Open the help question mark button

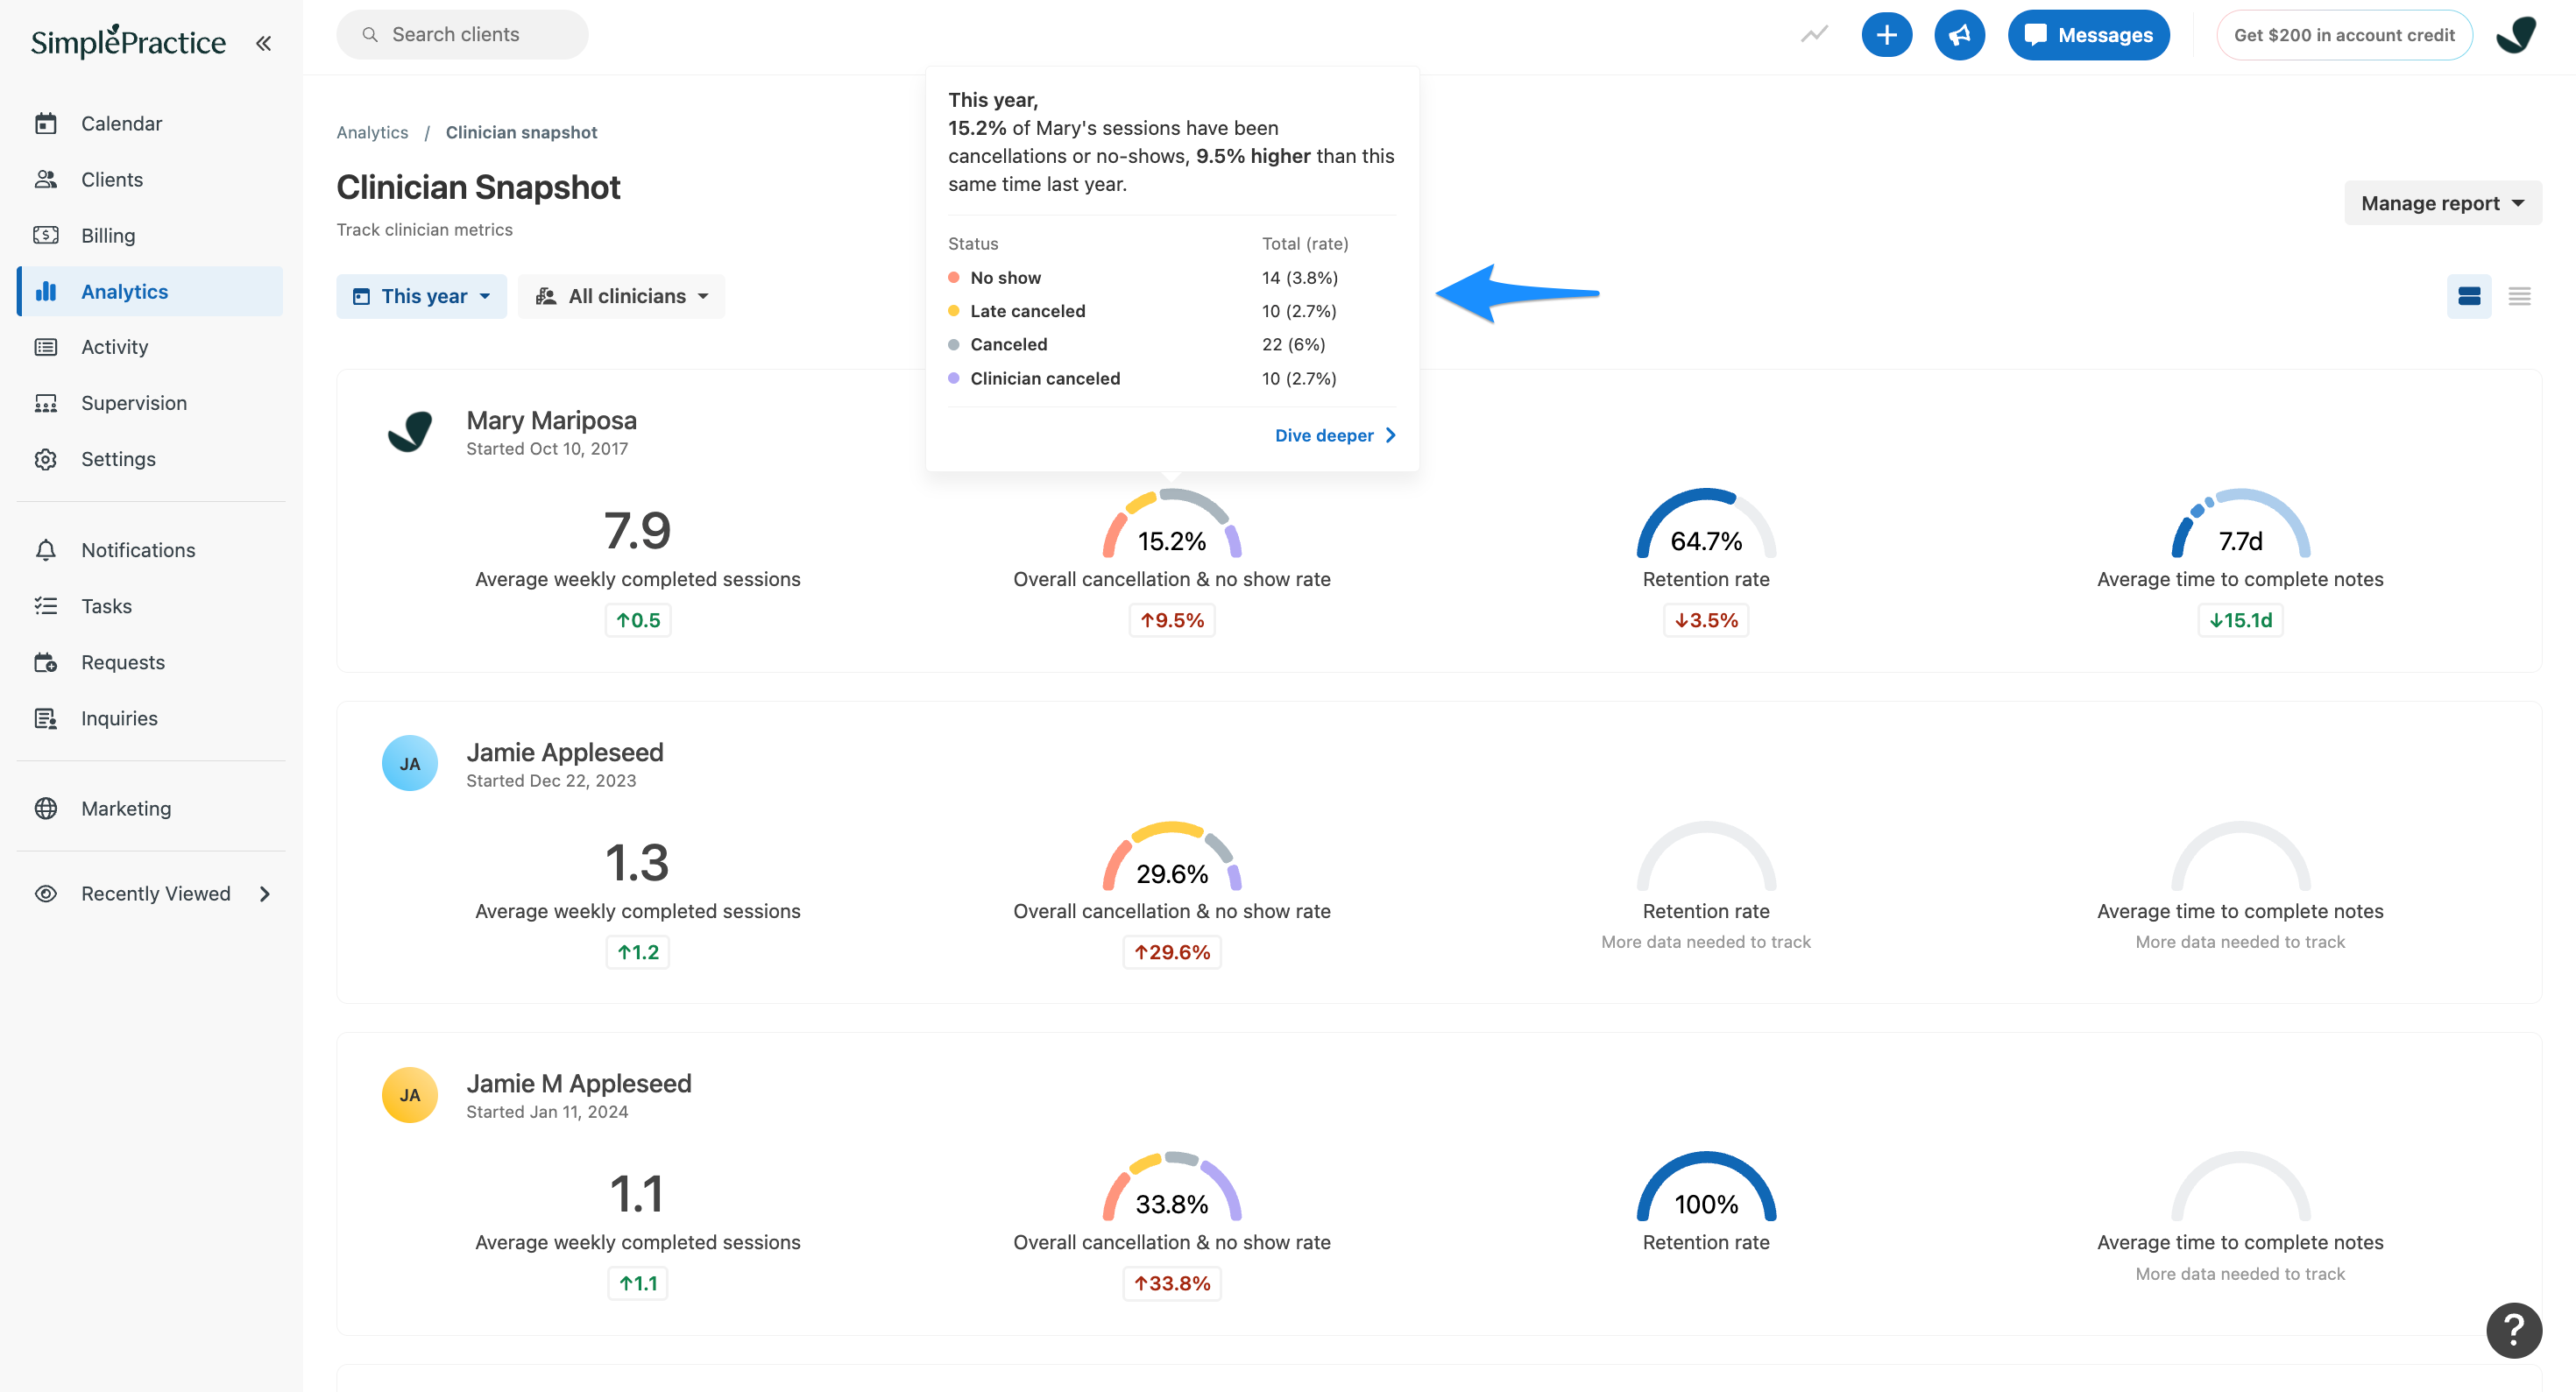(2513, 1330)
